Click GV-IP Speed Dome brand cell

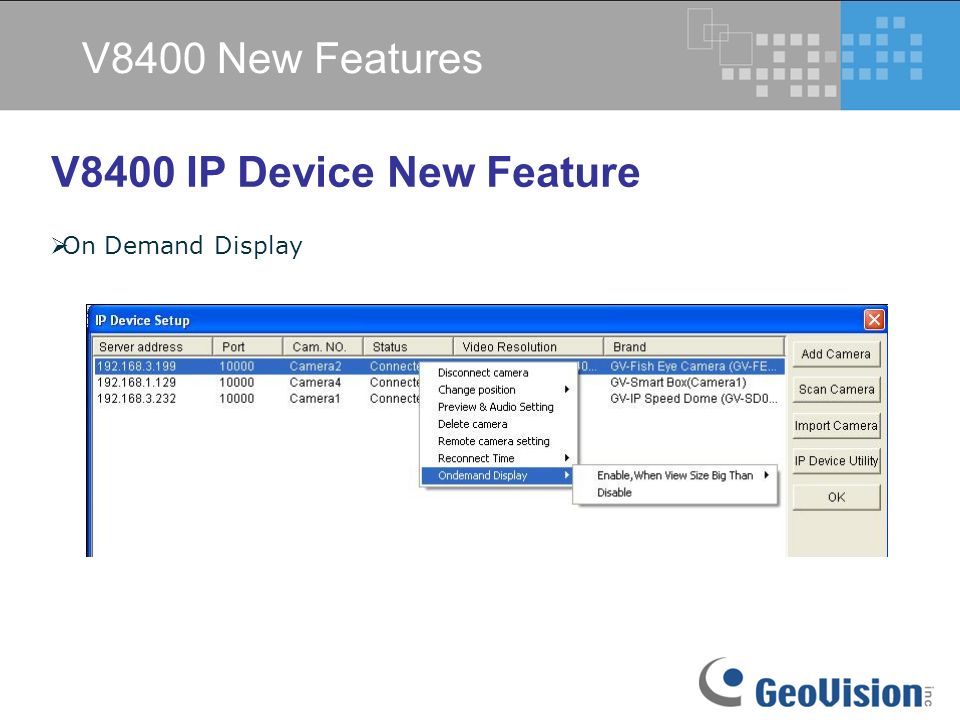tap(694, 399)
